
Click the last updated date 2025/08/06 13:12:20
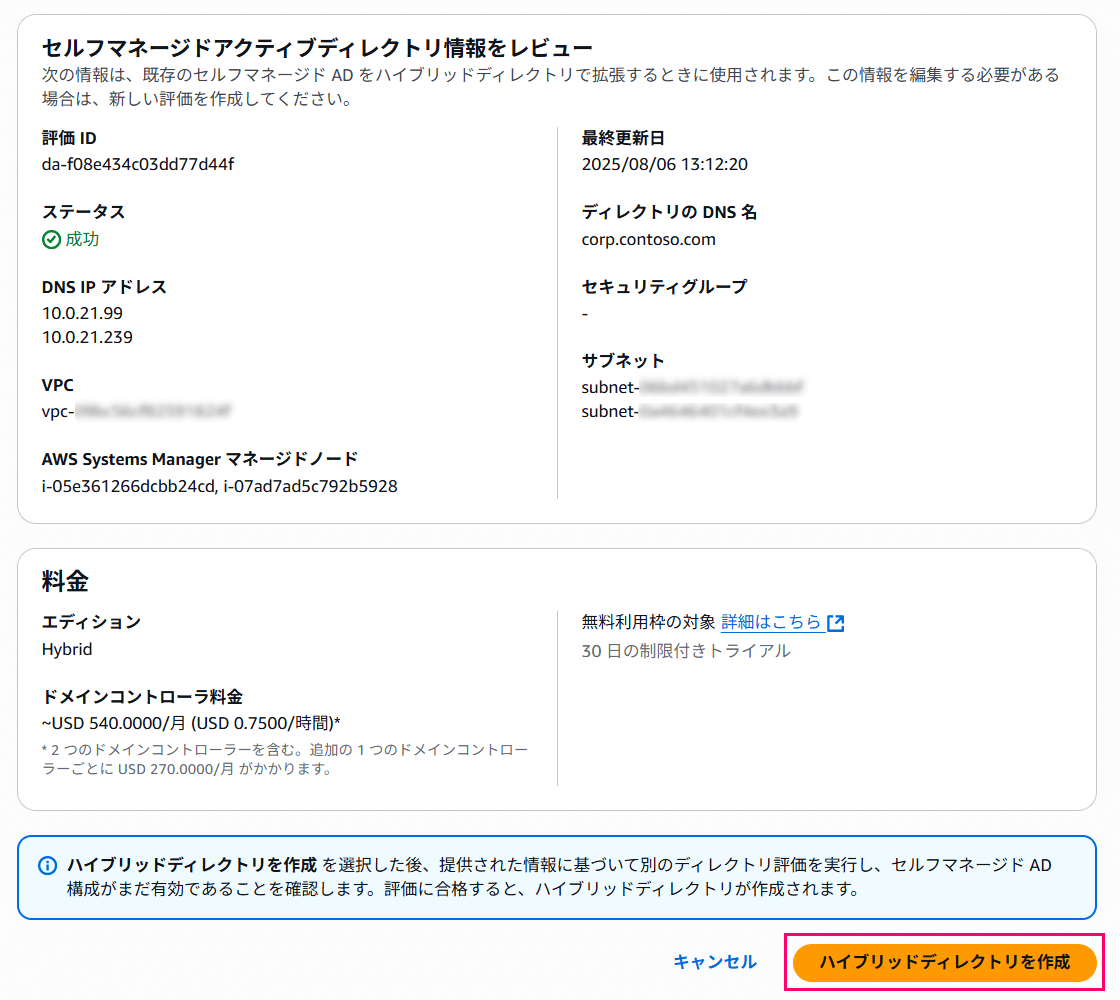664,164
